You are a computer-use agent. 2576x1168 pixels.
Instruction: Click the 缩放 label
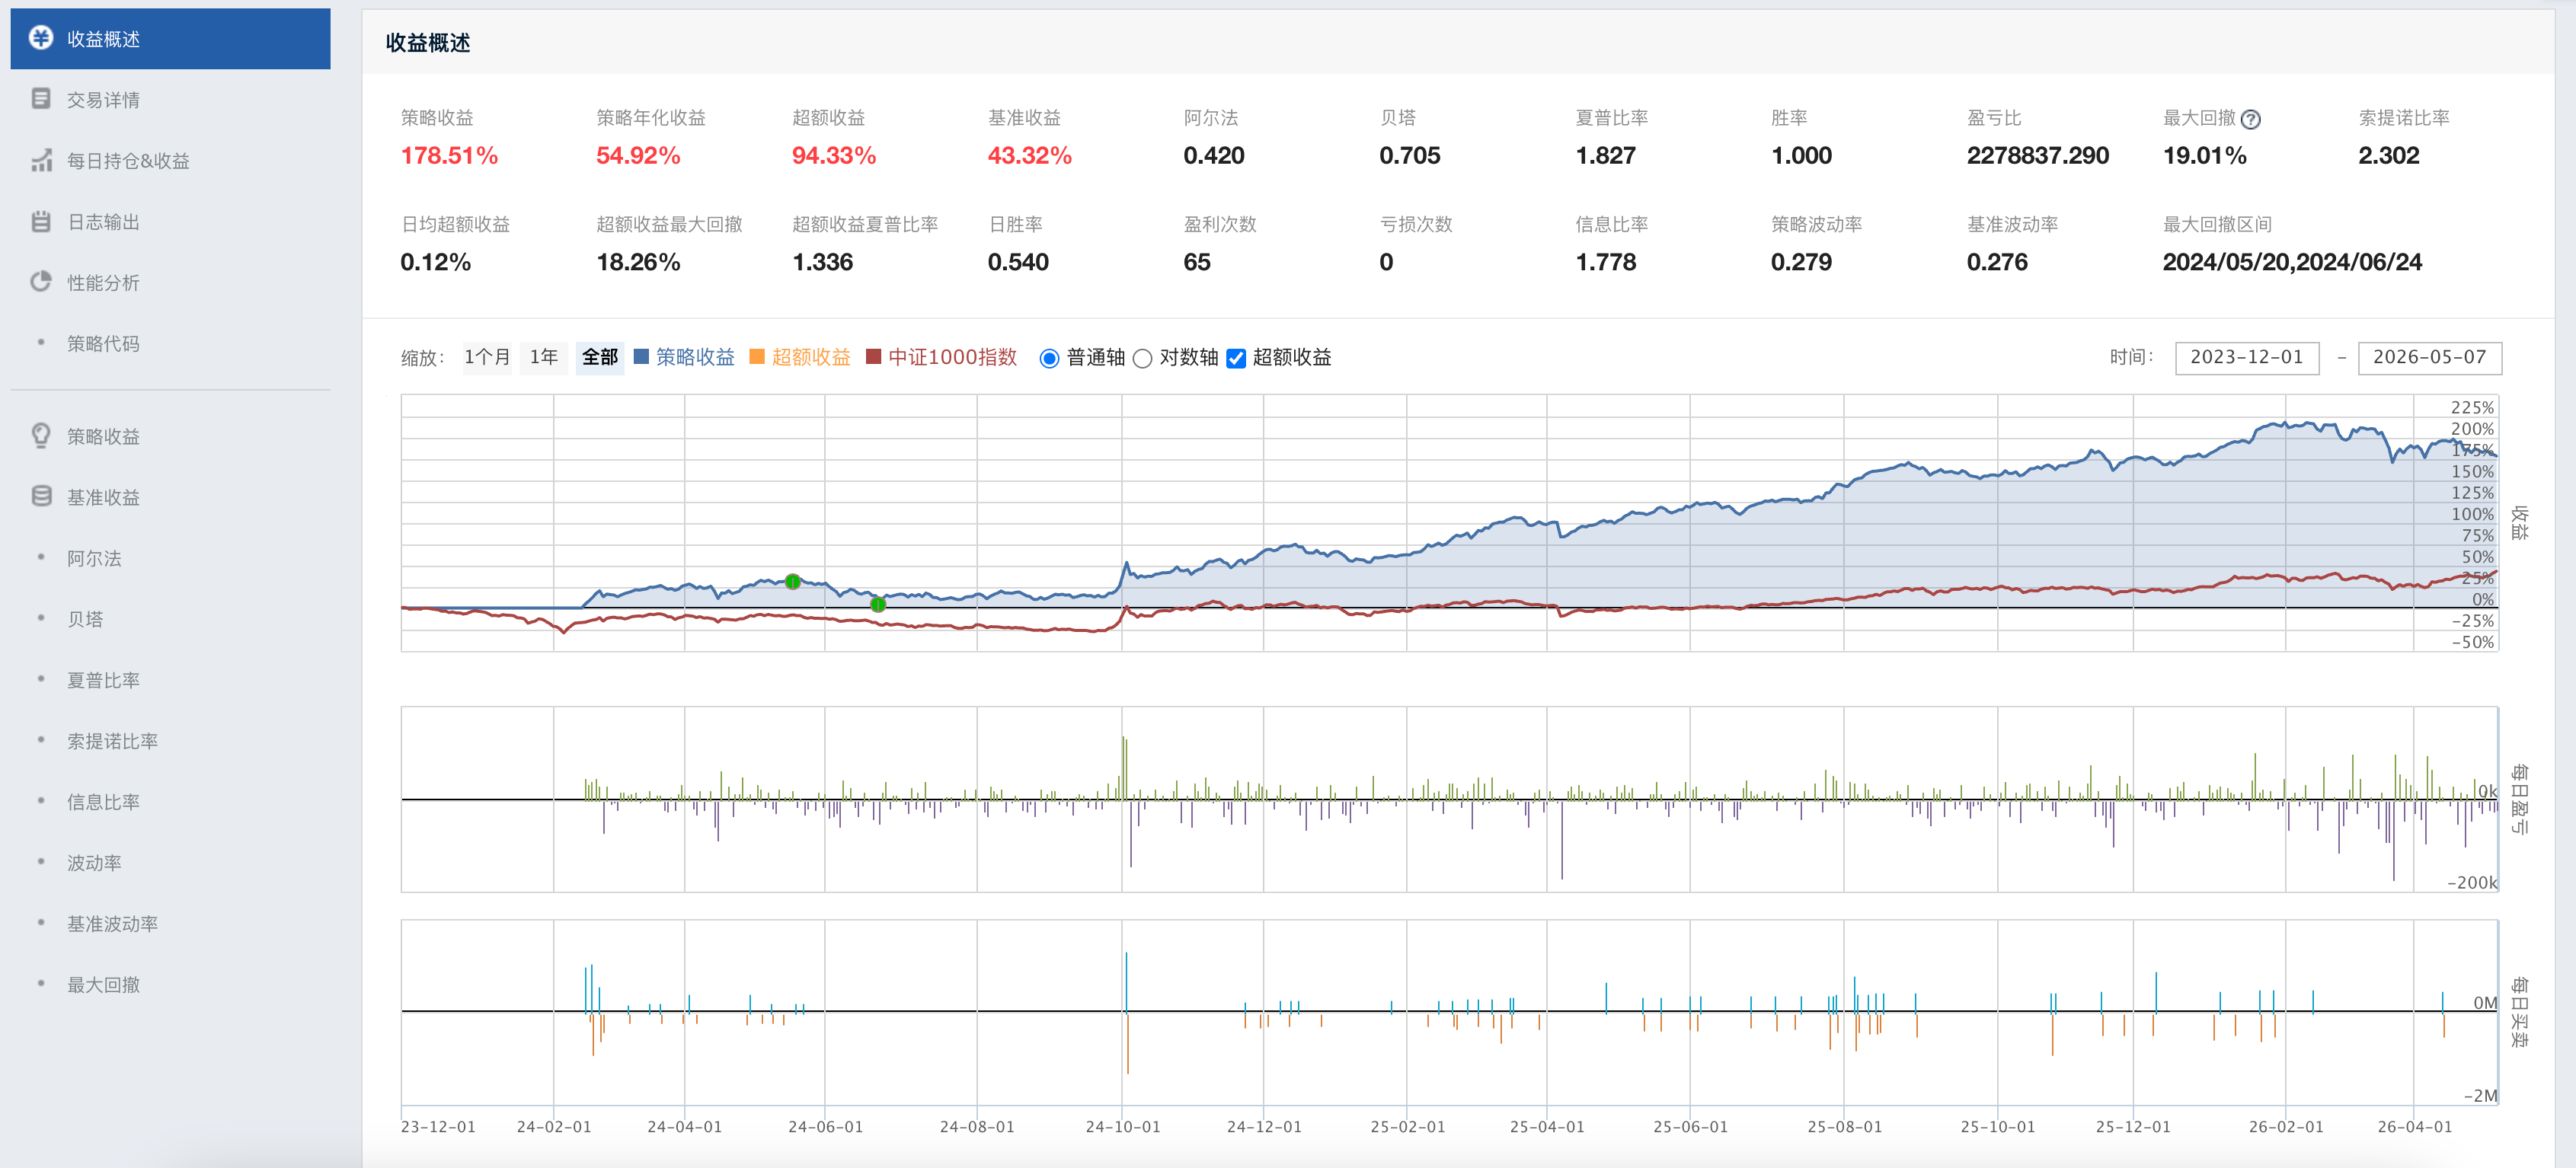pyautogui.click(x=422, y=358)
